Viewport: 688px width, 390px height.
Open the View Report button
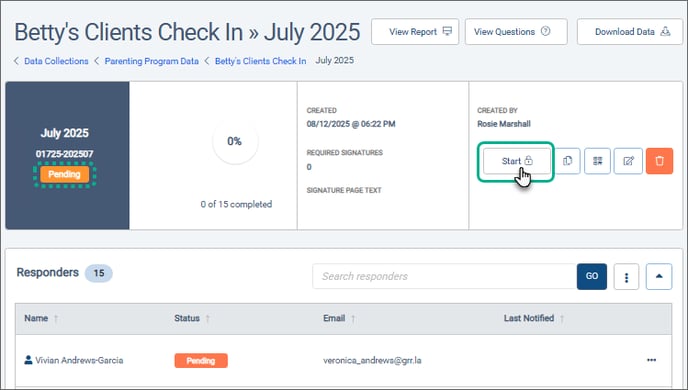click(x=415, y=32)
